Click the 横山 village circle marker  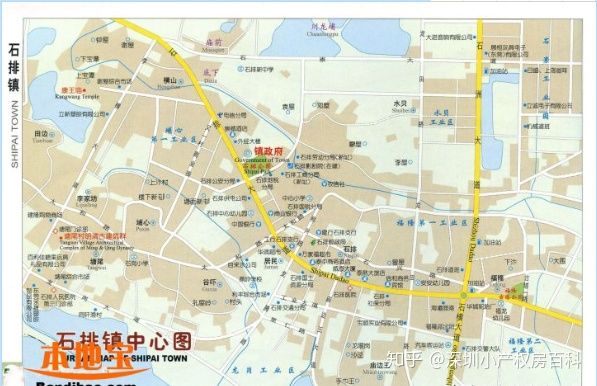click(x=180, y=81)
